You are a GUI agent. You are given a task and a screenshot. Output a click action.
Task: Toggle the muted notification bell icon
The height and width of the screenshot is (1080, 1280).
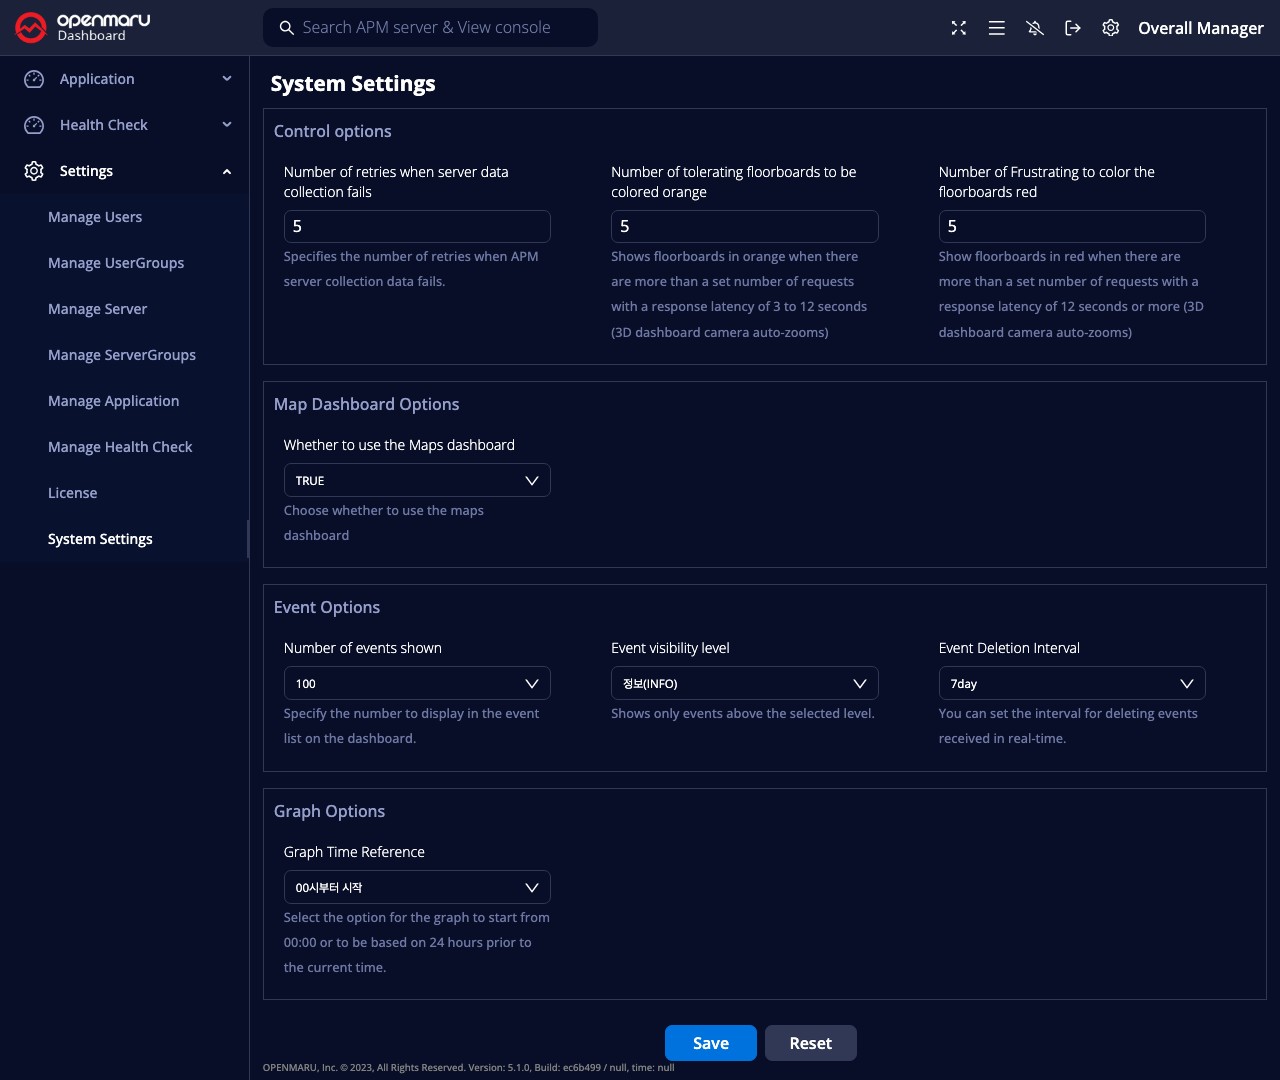click(x=1035, y=28)
